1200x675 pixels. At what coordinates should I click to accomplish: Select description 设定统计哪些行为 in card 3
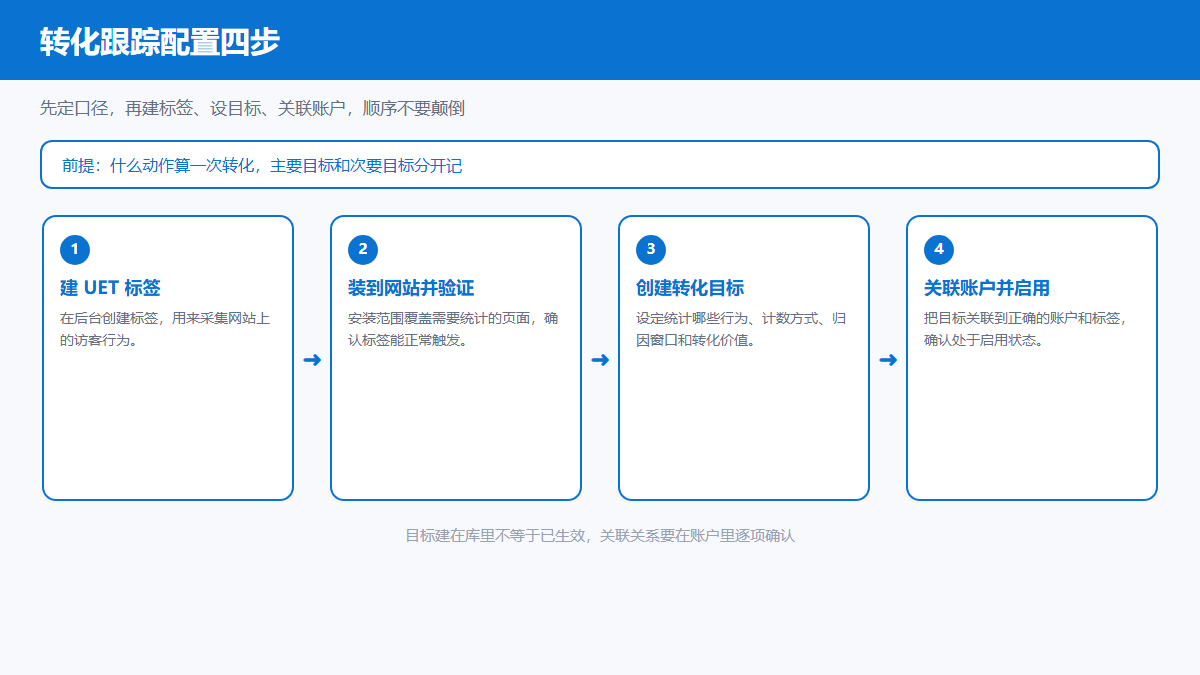pyautogui.click(x=741, y=329)
